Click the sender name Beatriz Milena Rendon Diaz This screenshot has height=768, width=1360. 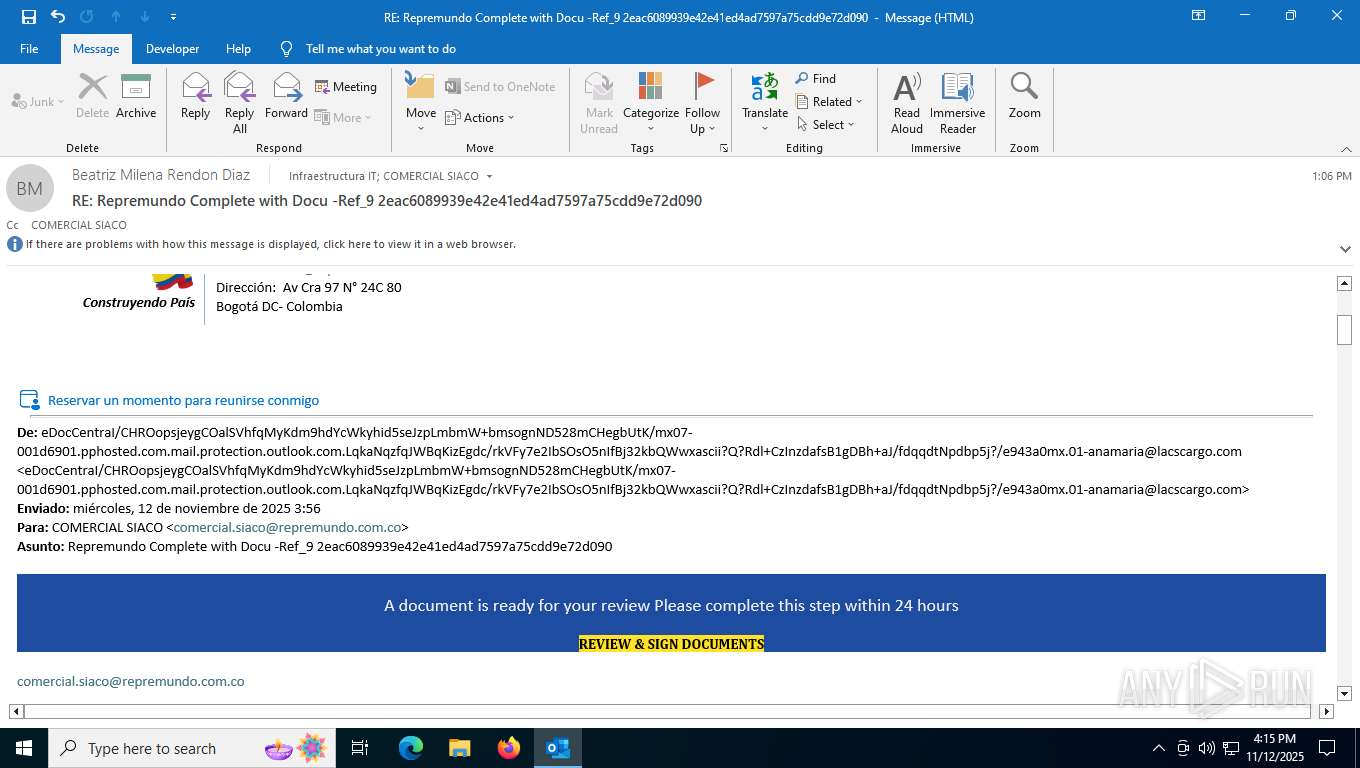point(161,175)
